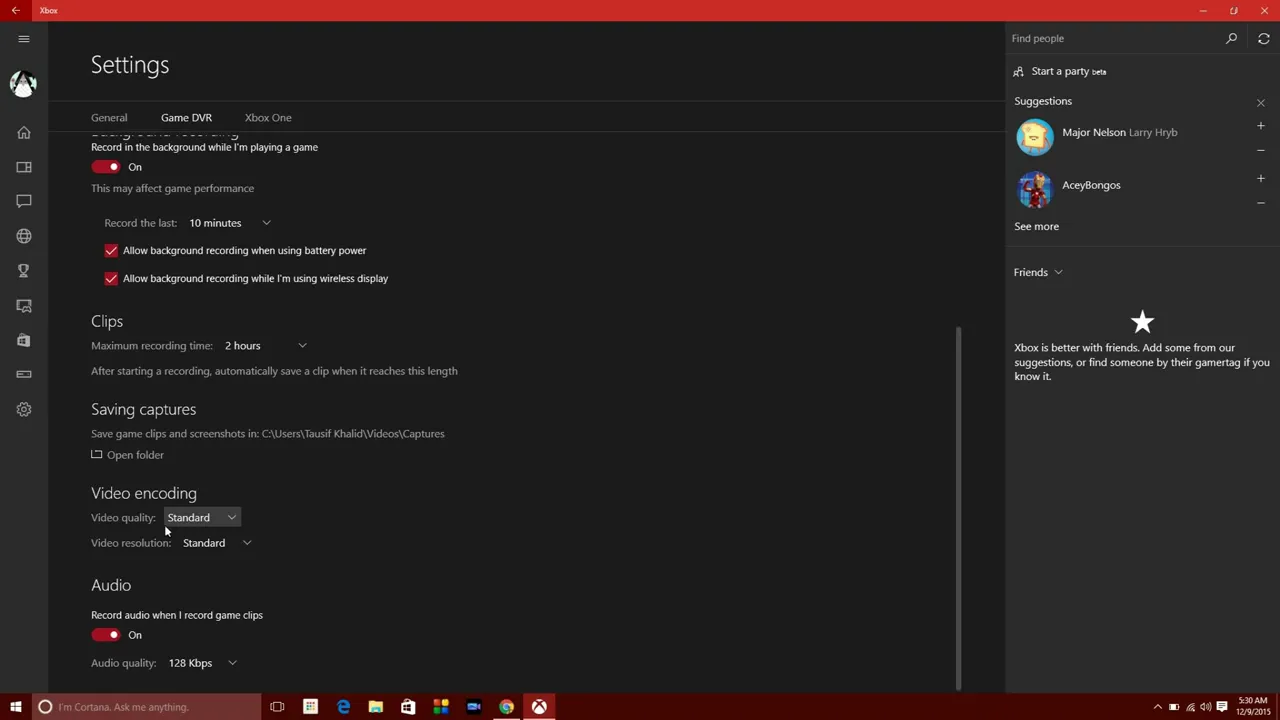Remove AceyBongos suggestion
Screen dimensions: 1280x720
1261,203
